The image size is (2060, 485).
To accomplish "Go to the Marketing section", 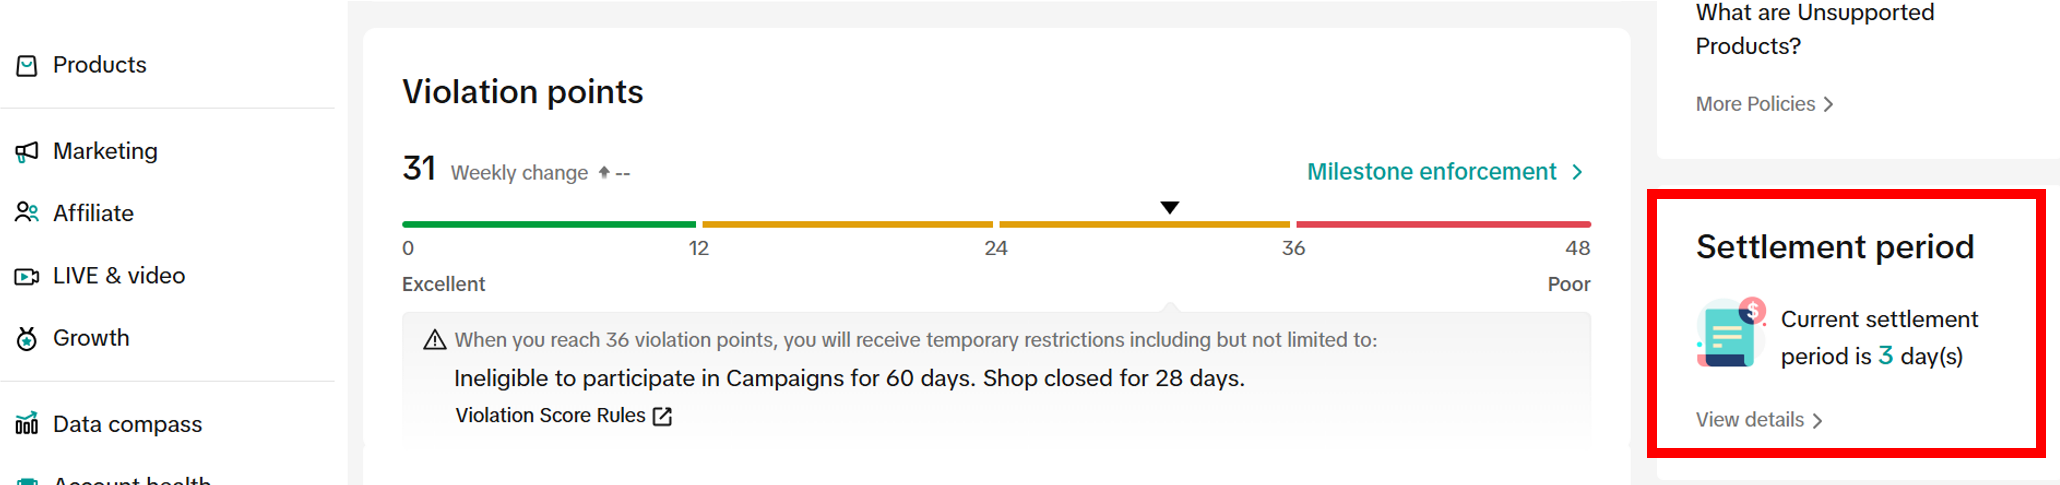I will (x=105, y=151).
